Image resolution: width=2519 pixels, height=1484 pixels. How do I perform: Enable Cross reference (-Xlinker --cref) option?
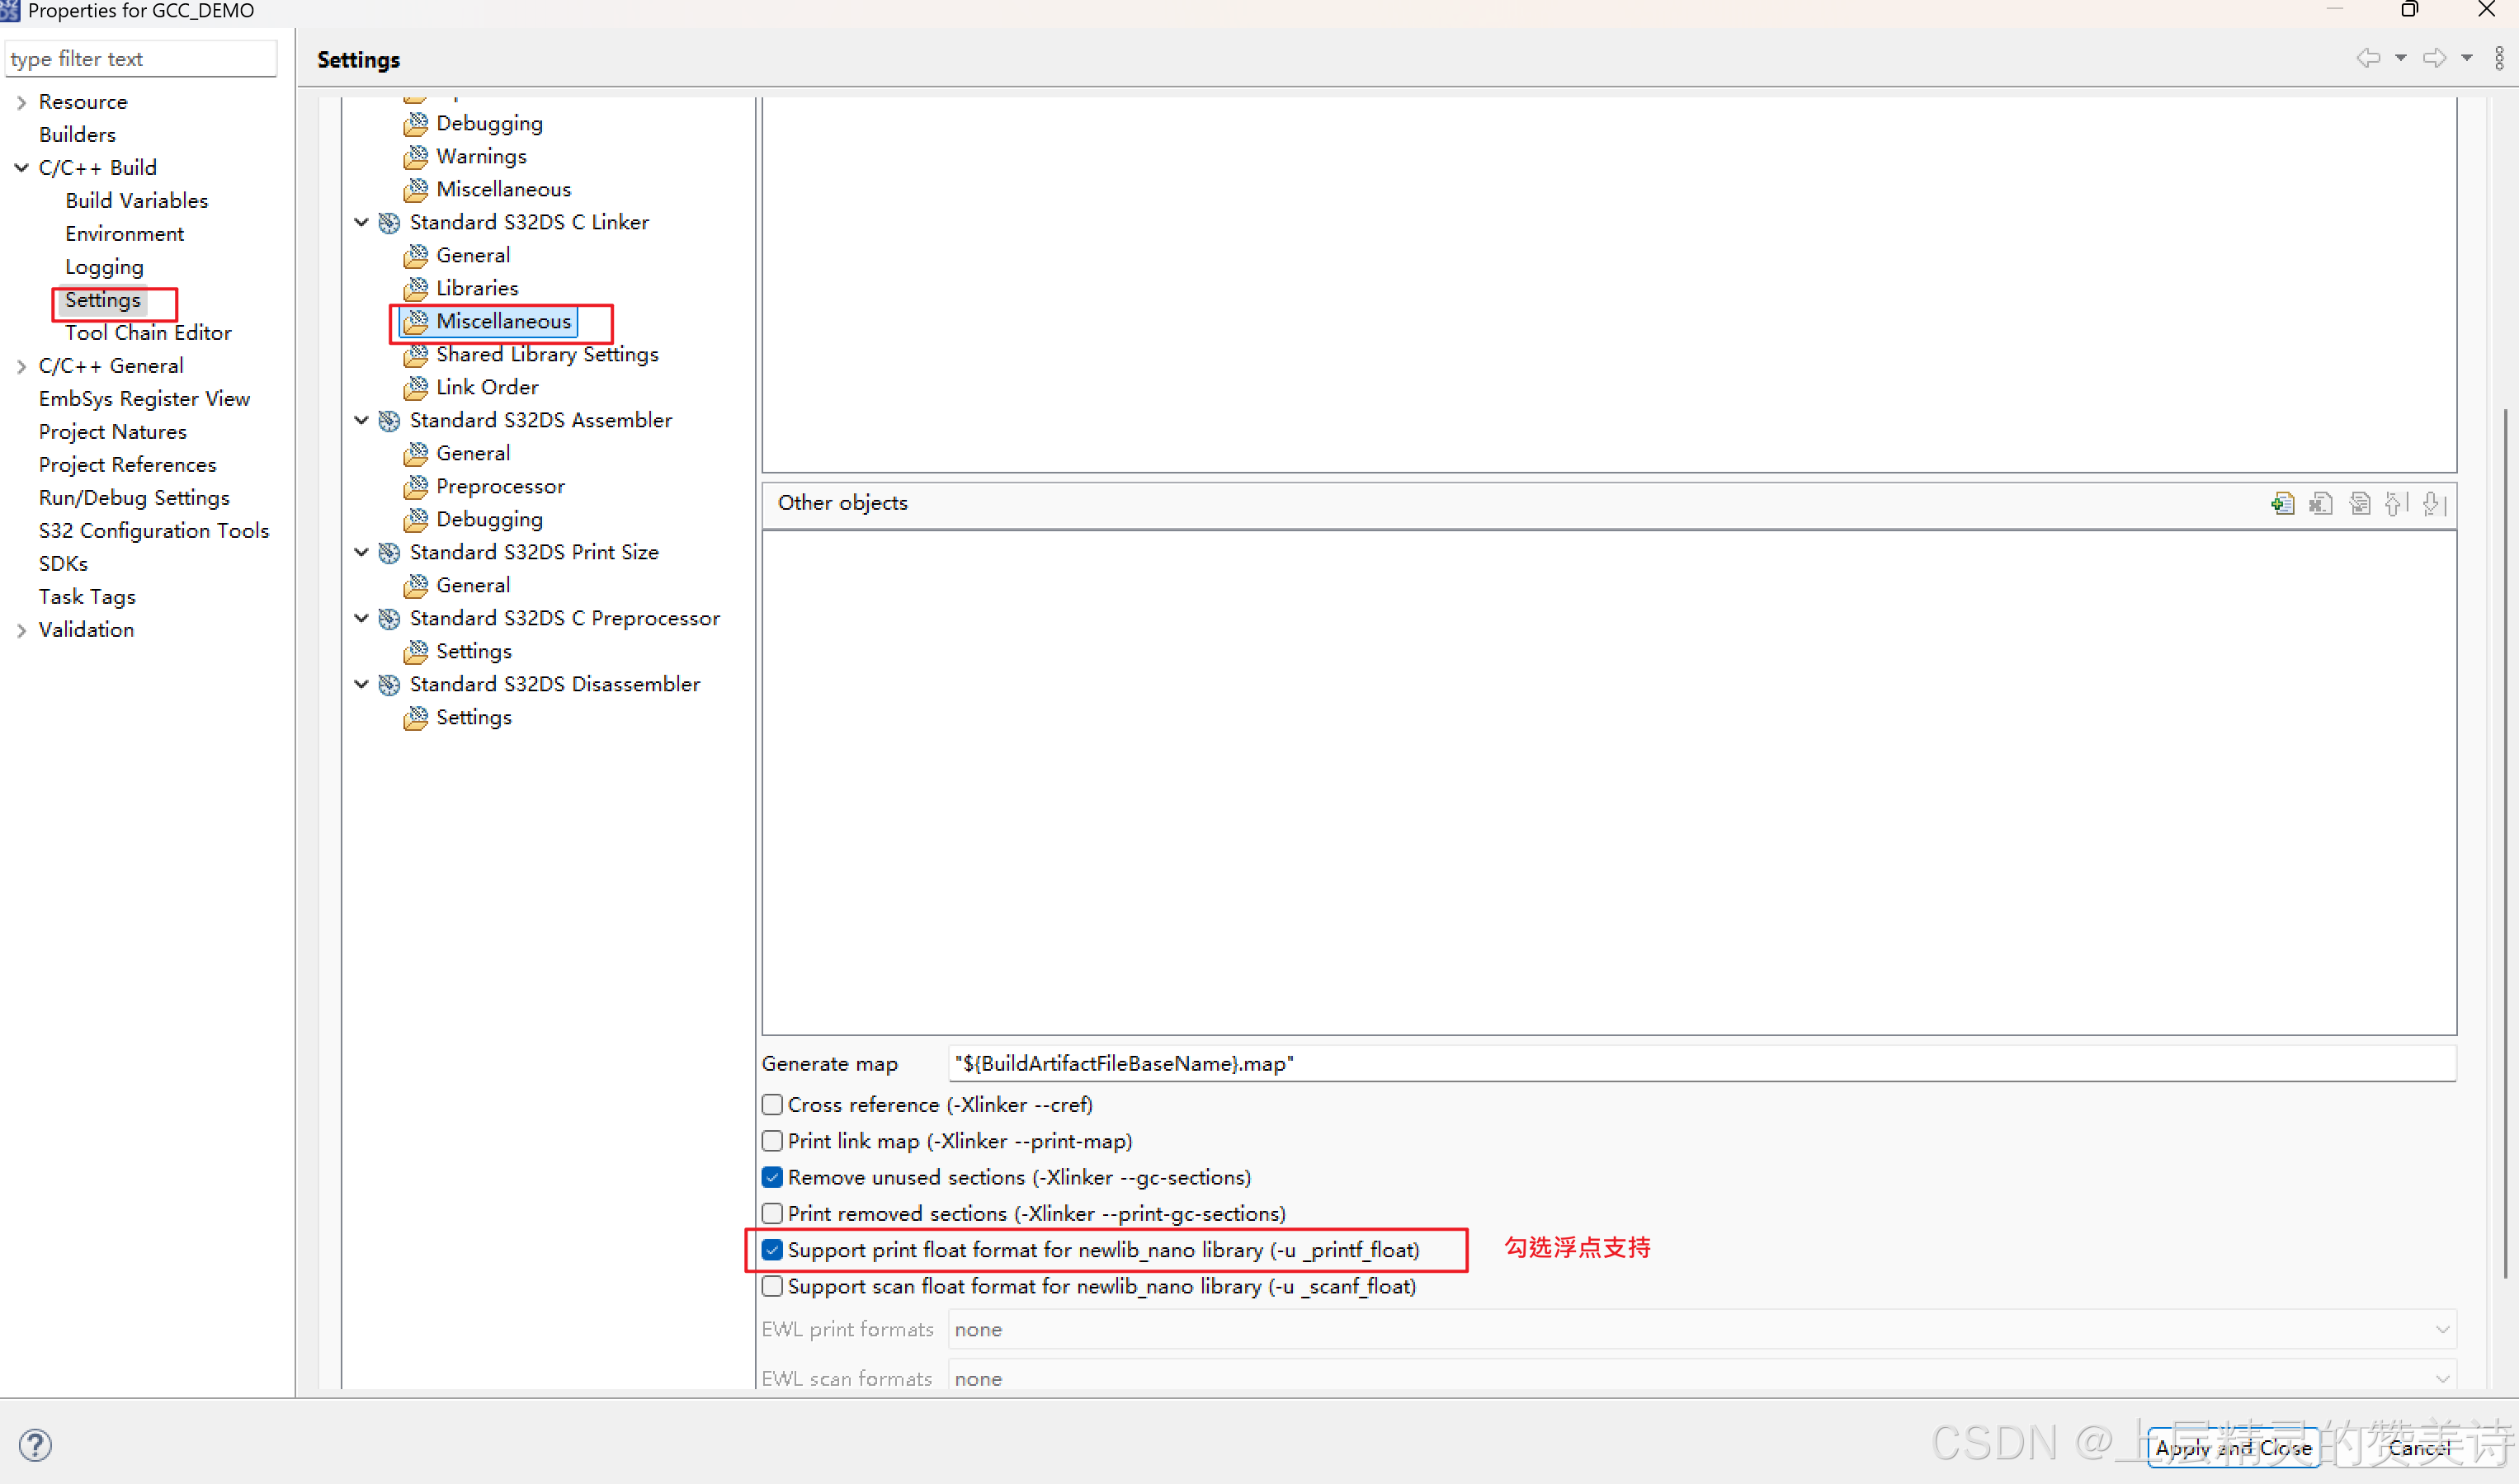coord(772,1104)
